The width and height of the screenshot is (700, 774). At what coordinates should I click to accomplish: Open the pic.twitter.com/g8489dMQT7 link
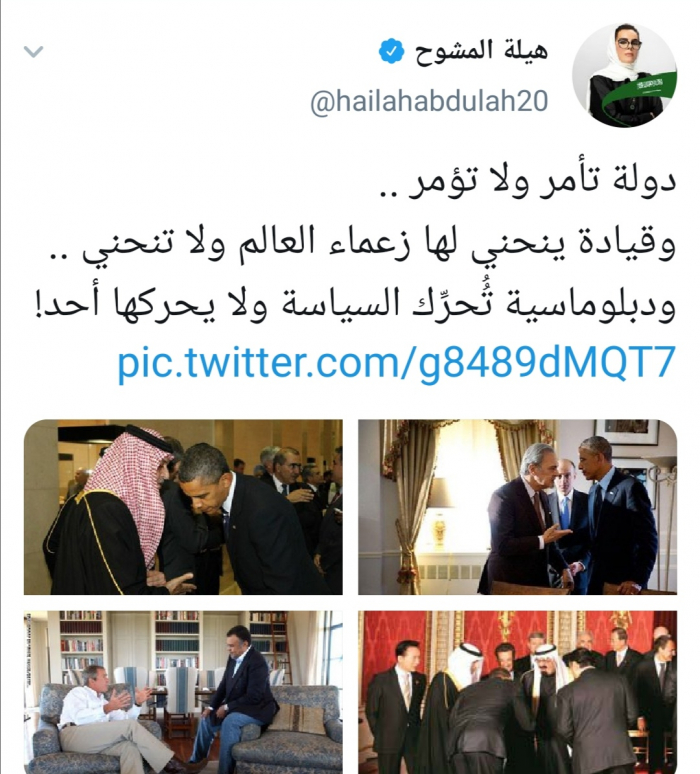[396, 363]
